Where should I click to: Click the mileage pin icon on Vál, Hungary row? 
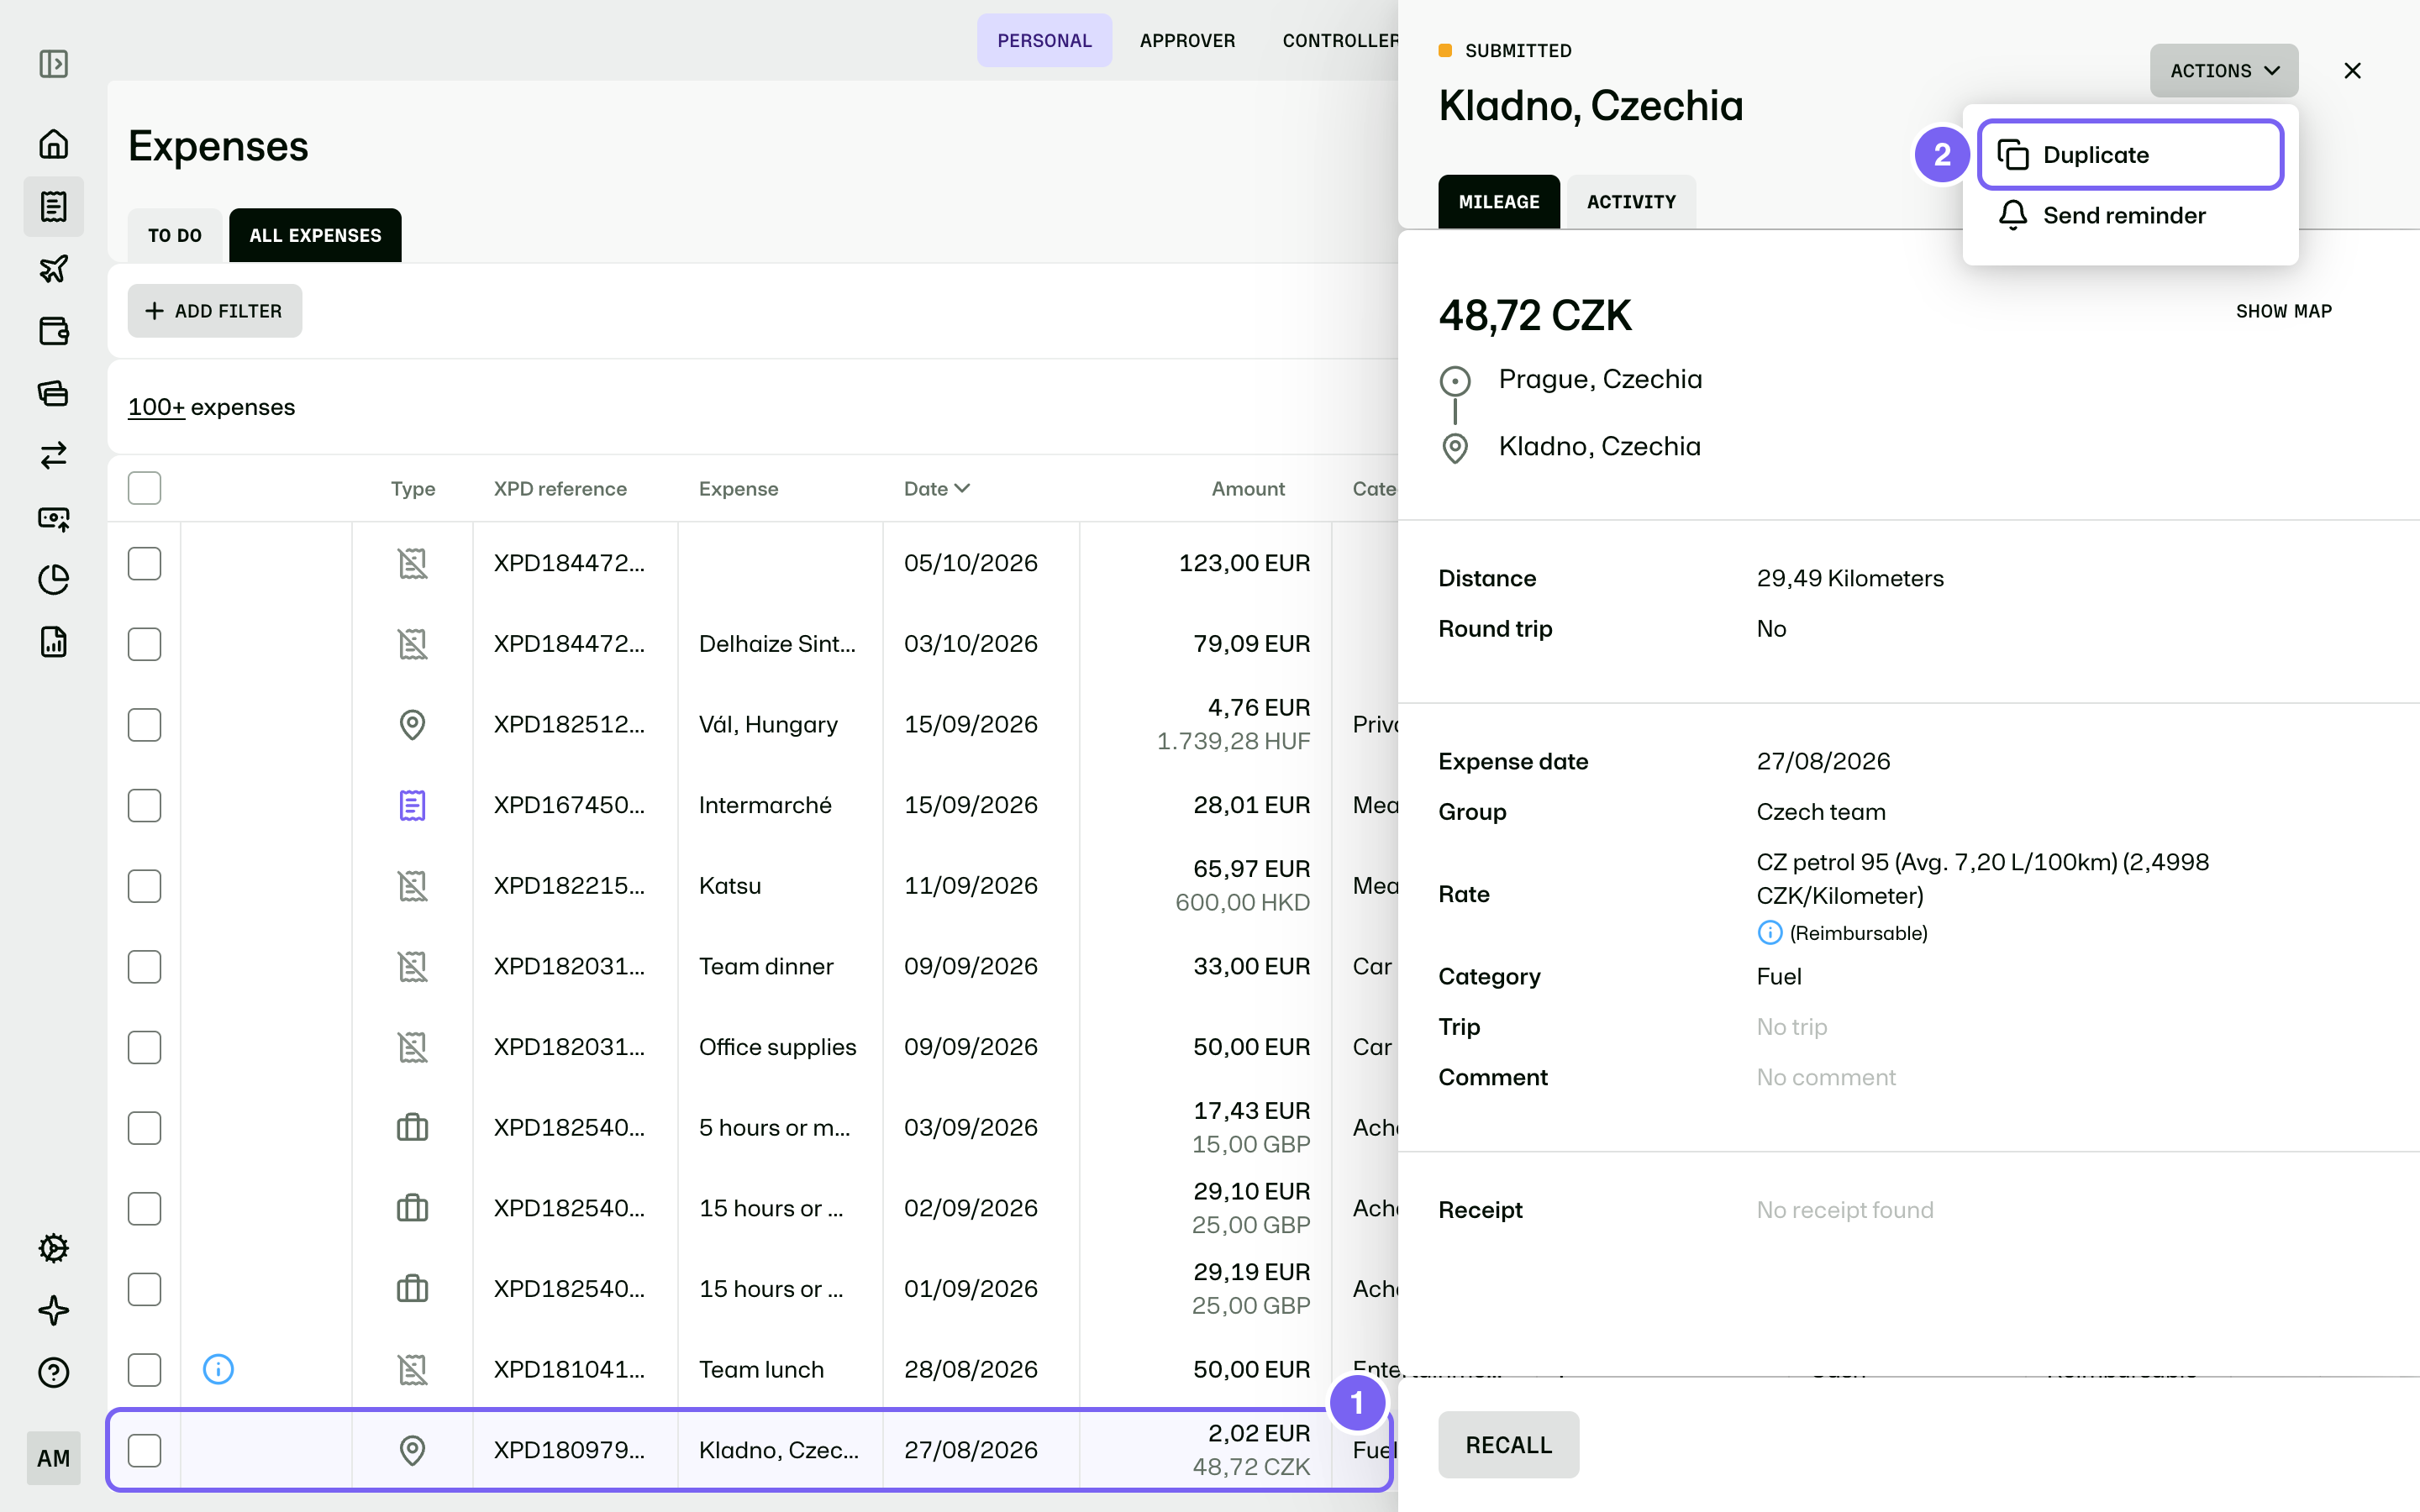[x=412, y=724]
